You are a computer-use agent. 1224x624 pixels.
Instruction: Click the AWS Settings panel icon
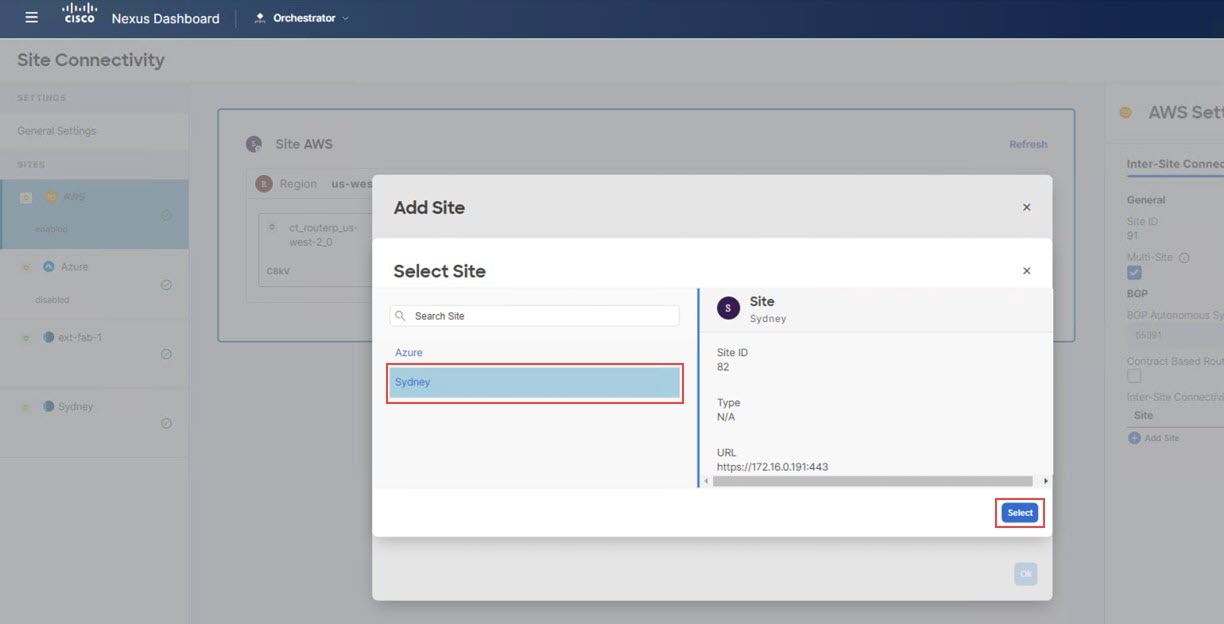[x=1125, y=113]
